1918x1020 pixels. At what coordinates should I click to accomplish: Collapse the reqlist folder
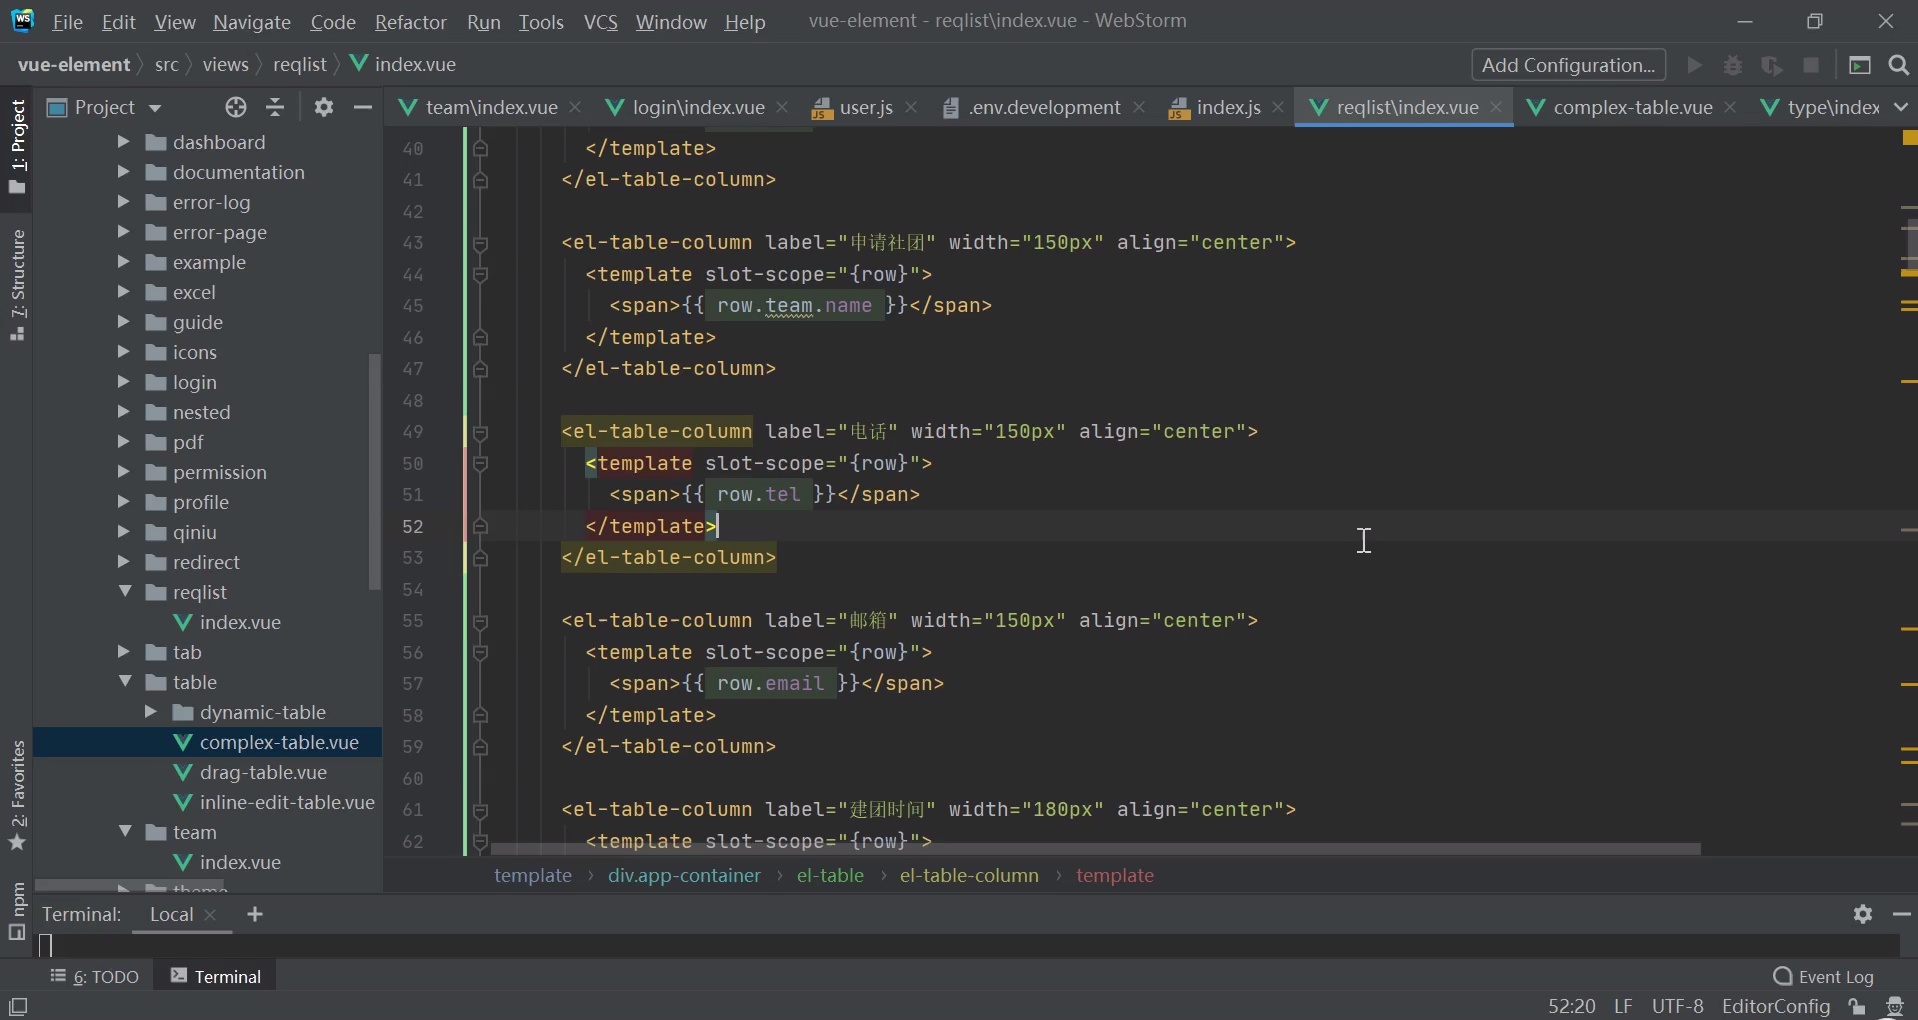tap(127, 592)
